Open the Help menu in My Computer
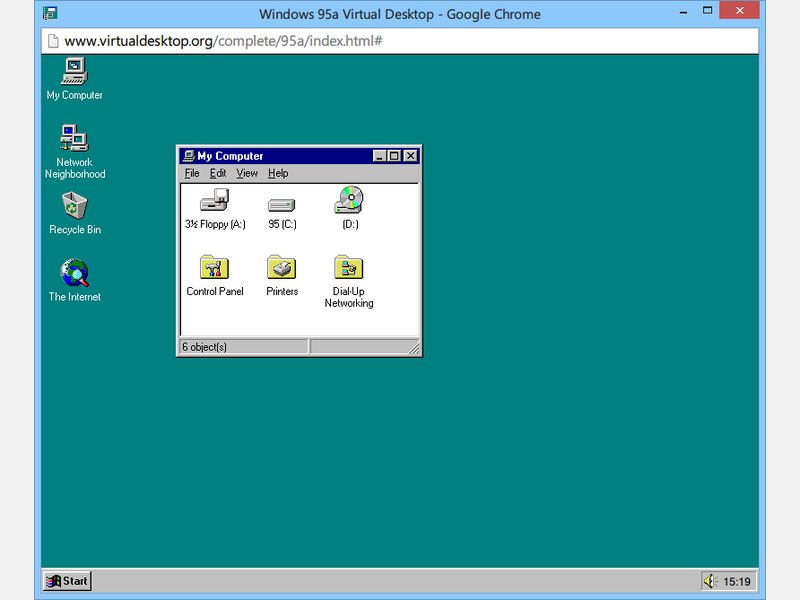Image resolution: width=800 pixels, height=600 pixels. (278, 173)
